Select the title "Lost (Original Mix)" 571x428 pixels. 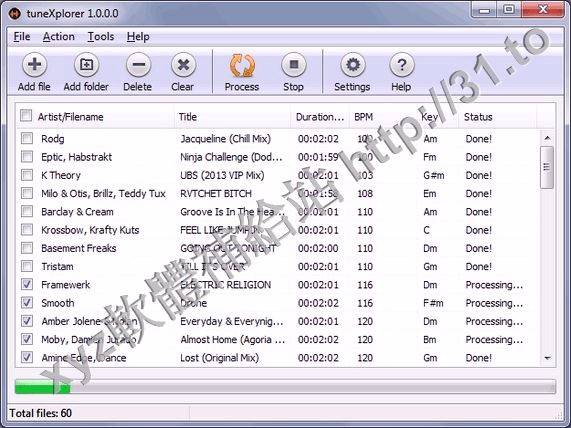coord(220,358)
